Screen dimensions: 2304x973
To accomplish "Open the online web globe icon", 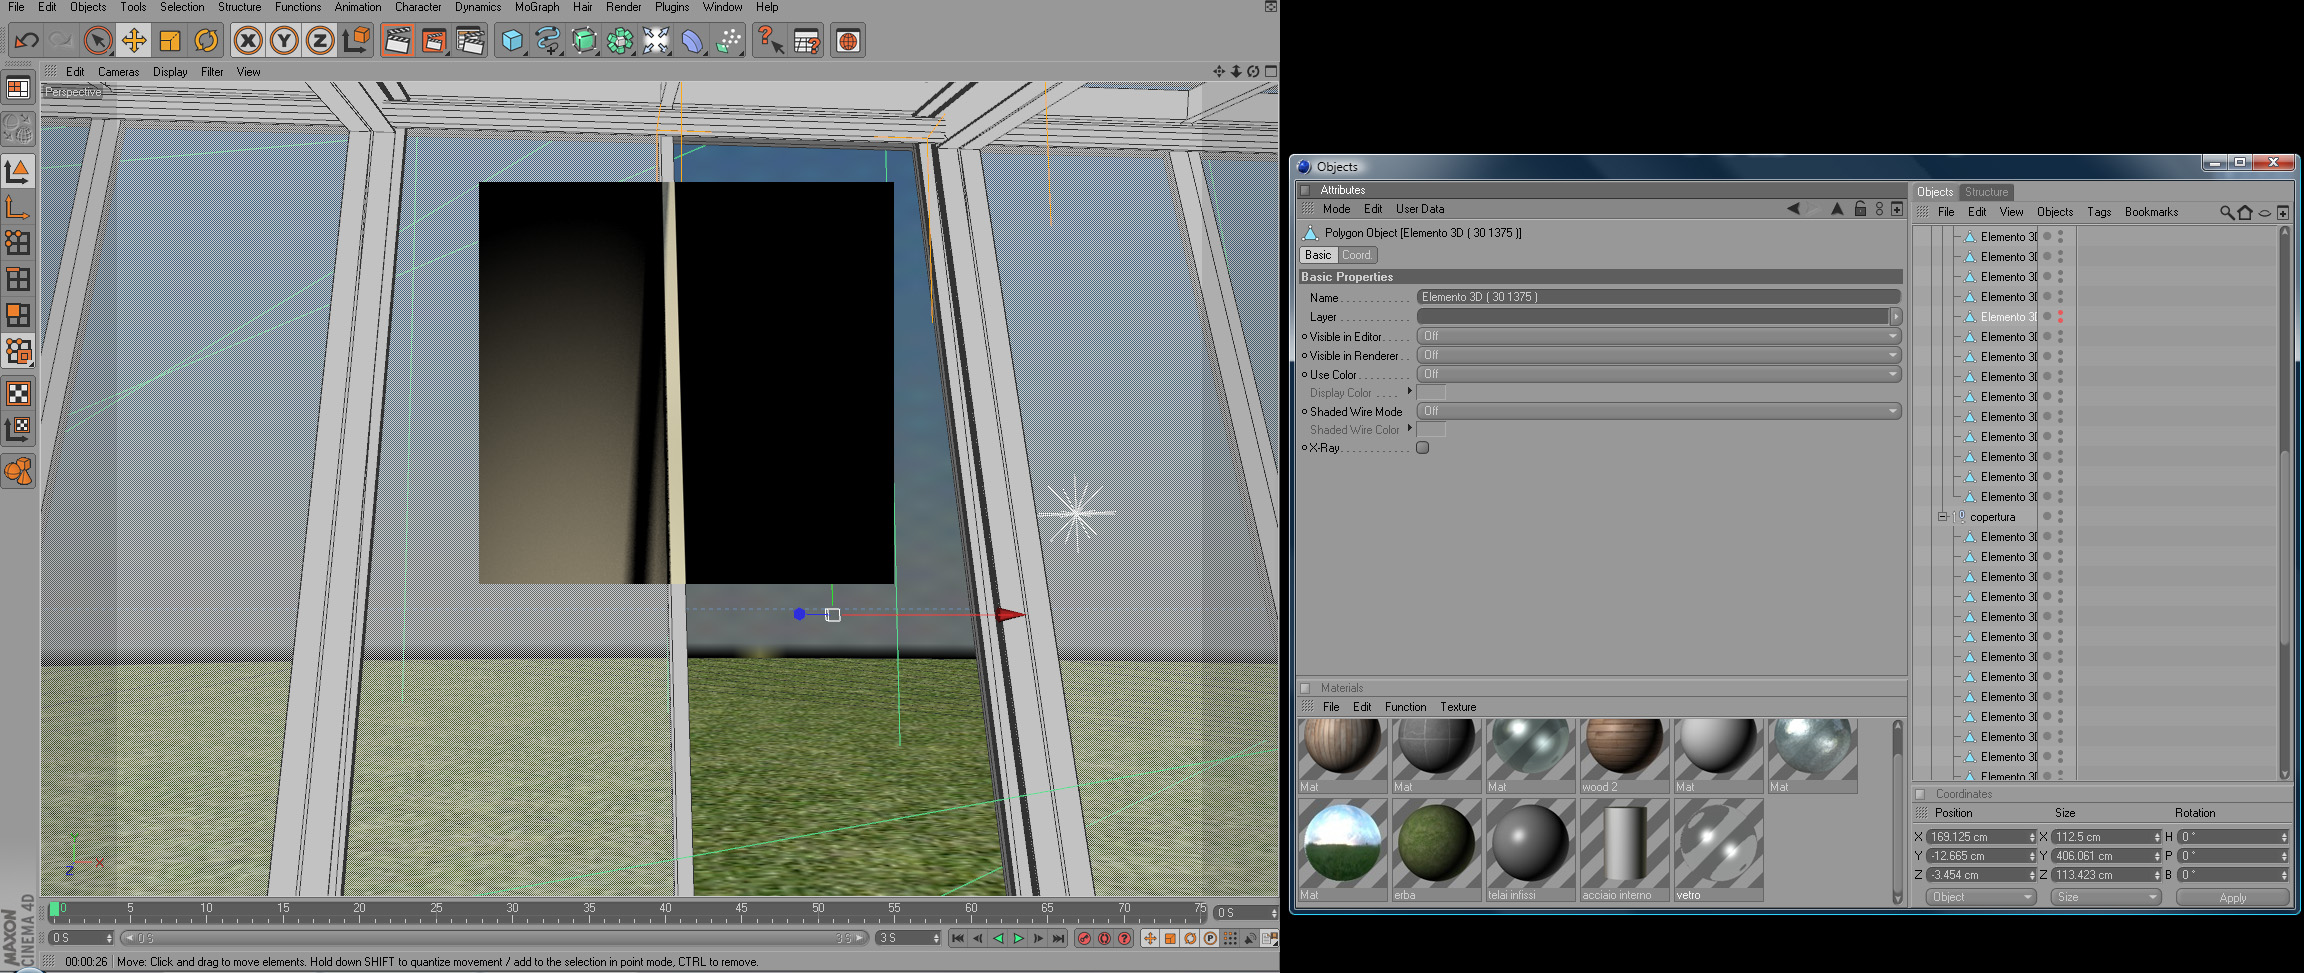I will pyautogui.click(x=848, y=41).
